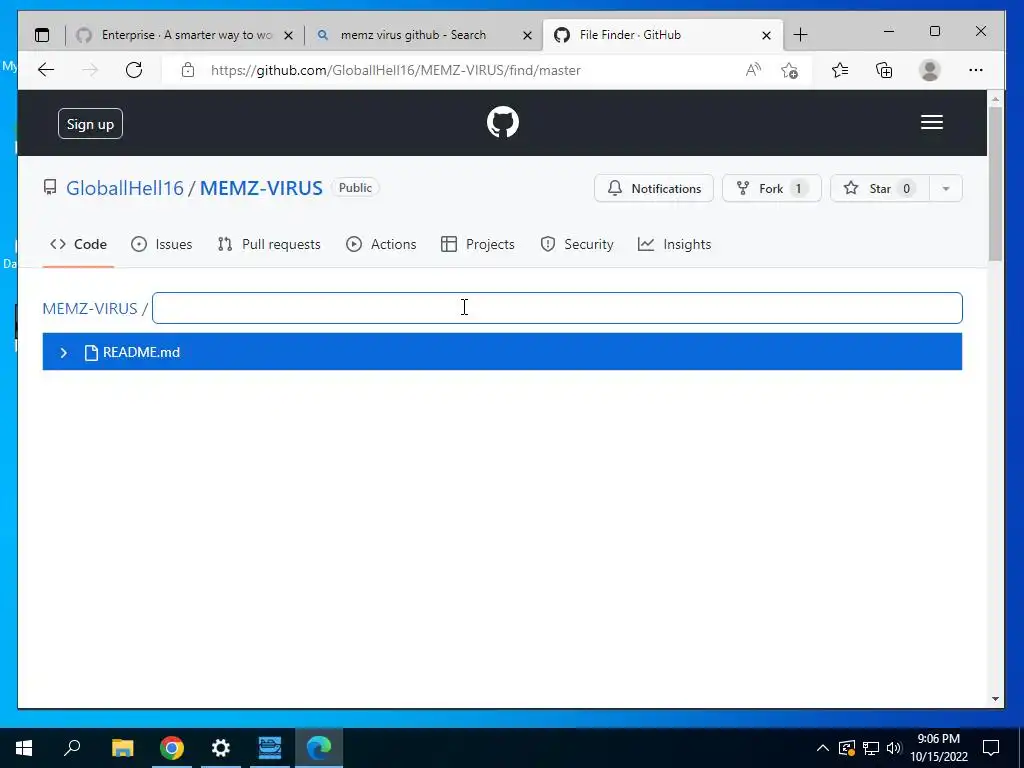Activate the Read aloud icon in address bar
Screen dimensions: 1024x768
coord(753,70)
